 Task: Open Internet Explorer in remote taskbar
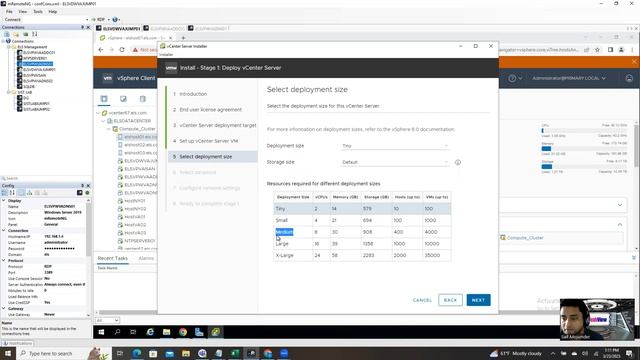click(x=150, y=332)
